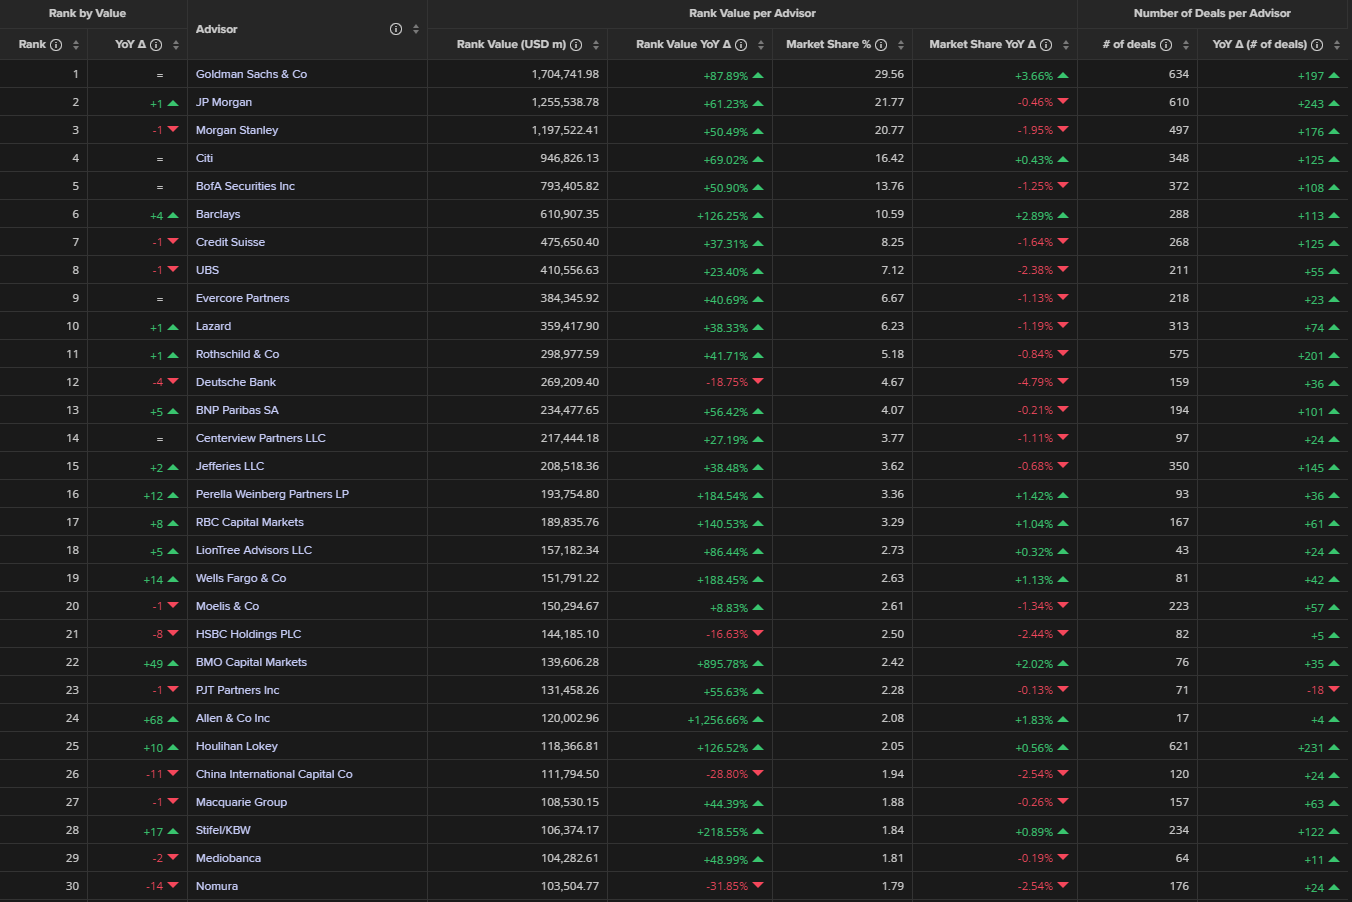Click the info icon beside Rank header
This screenshot has width=1352, height=902.
[x=56, y=45]
